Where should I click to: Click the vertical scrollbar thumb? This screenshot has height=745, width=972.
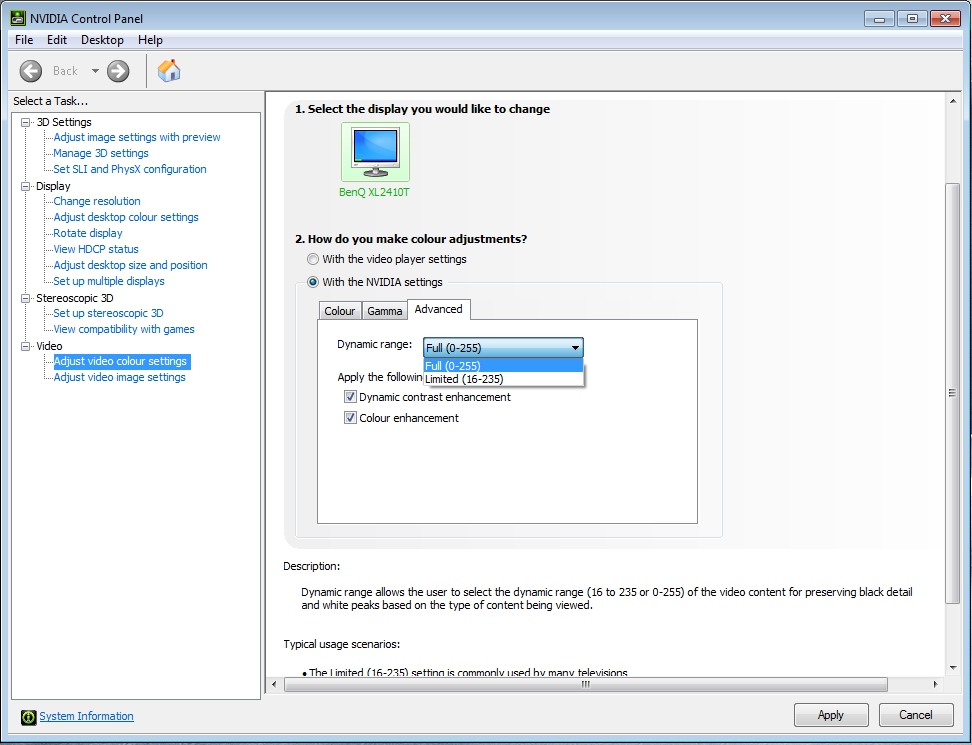953,393
